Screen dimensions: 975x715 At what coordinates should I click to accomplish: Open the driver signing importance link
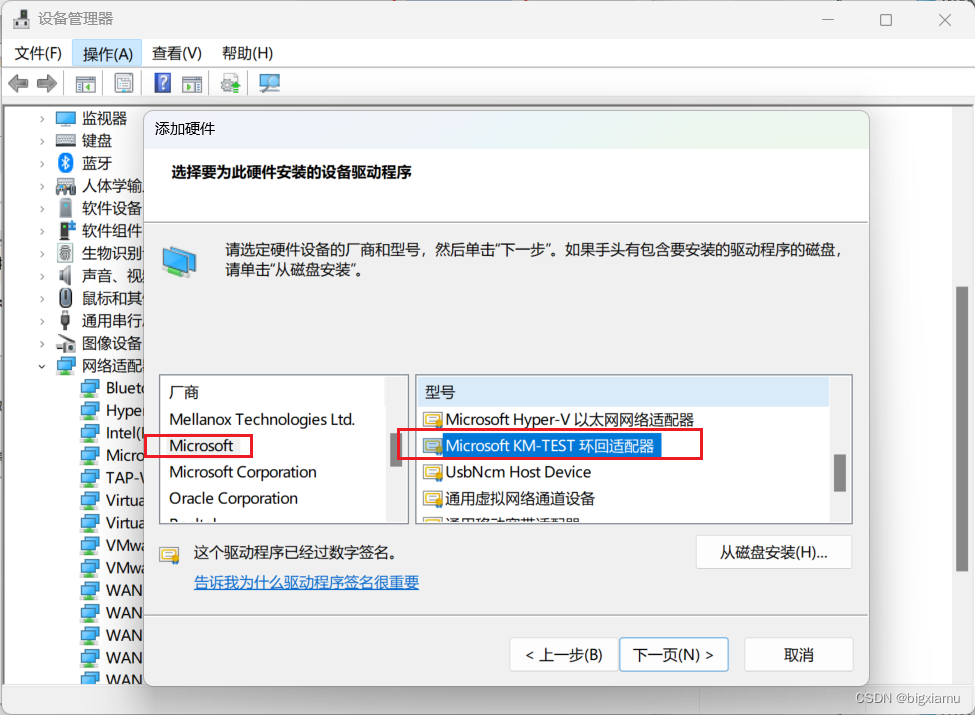307,583
